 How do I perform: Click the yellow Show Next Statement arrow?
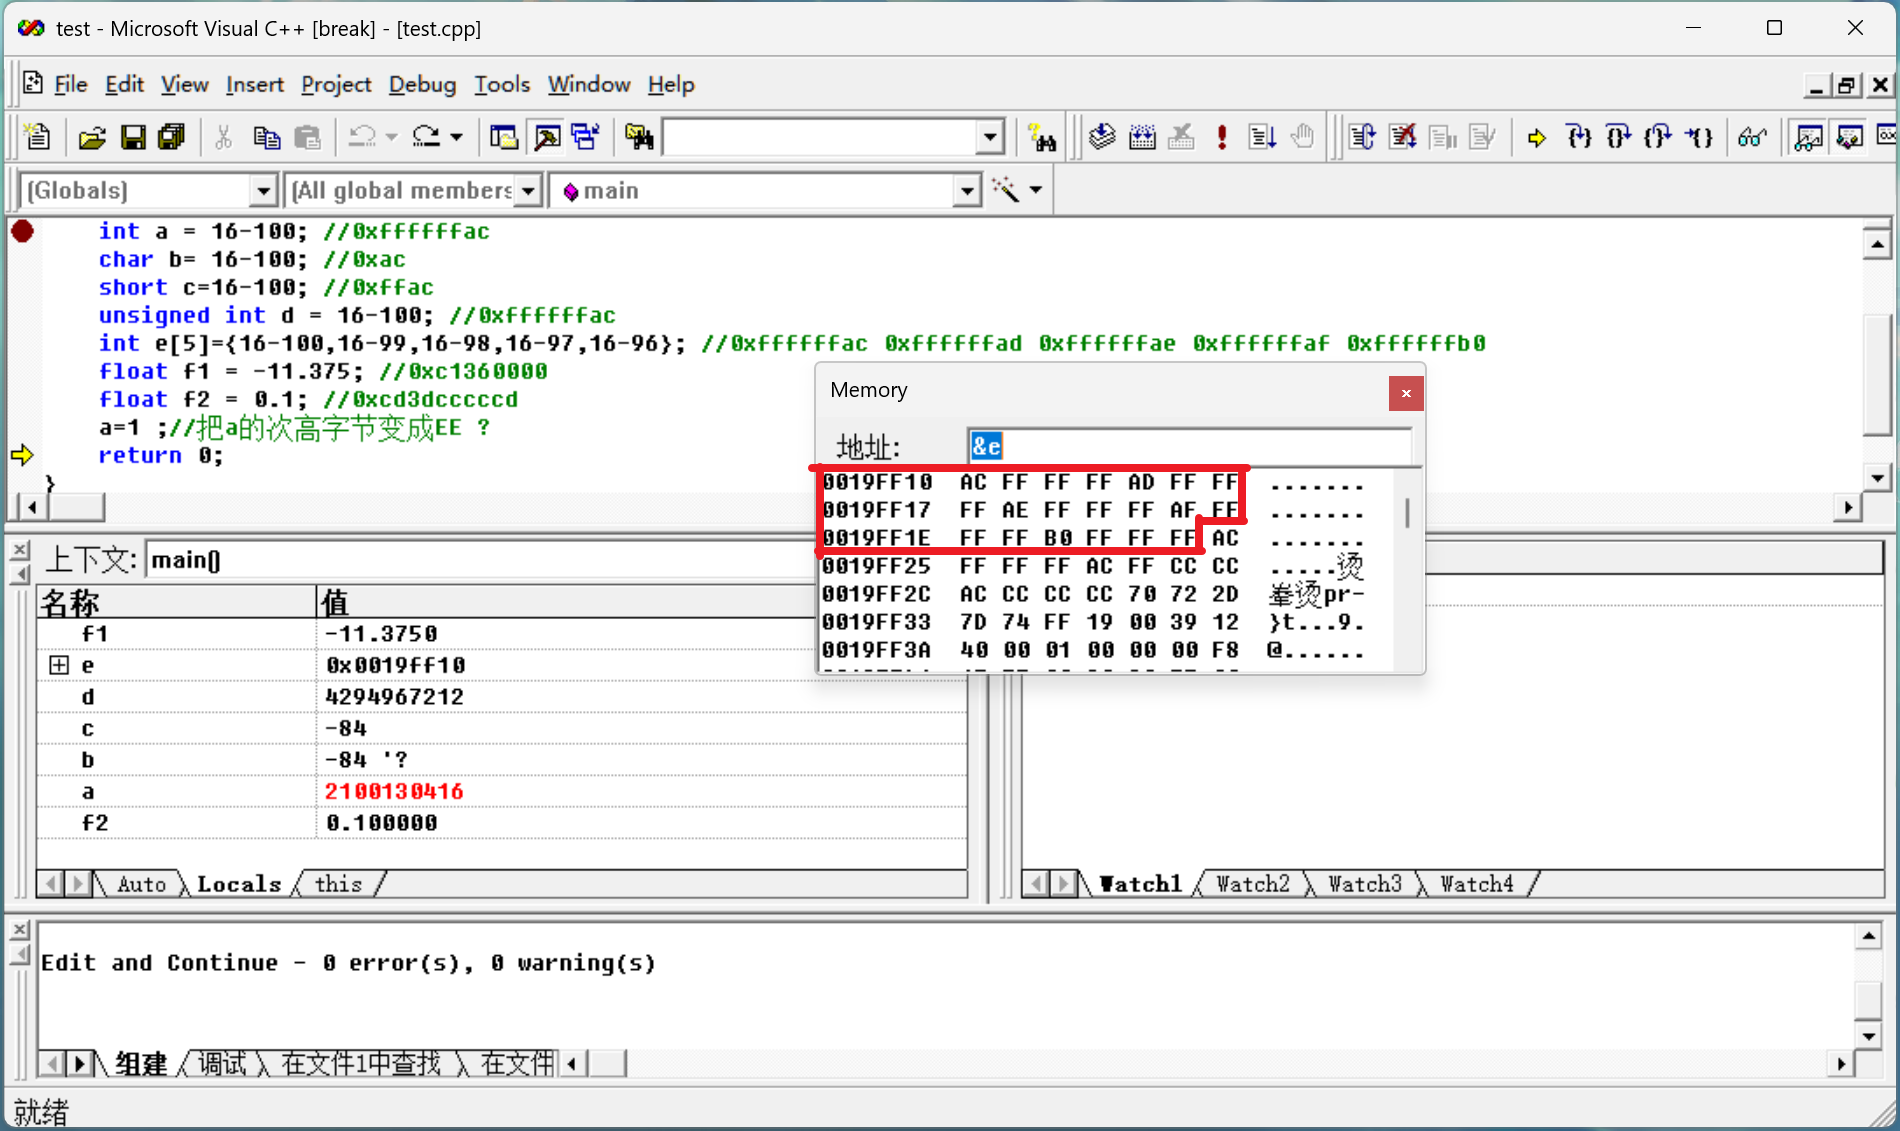[1537, 137]
